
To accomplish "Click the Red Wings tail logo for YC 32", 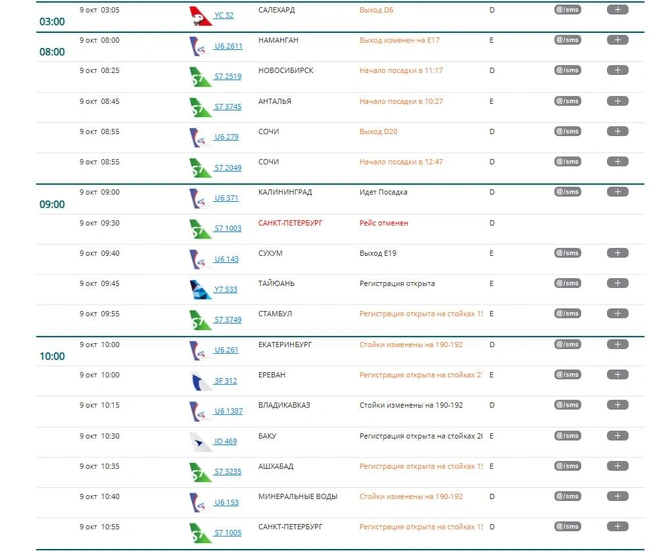I will tap(200, 16).
